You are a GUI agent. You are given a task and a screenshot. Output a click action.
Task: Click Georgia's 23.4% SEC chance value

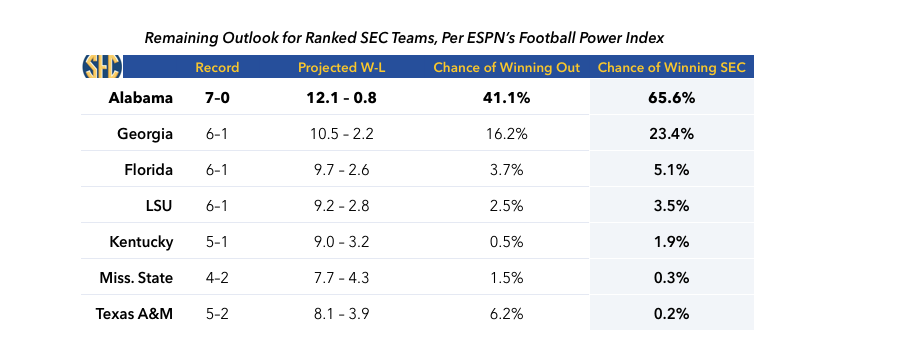point(672,134)
